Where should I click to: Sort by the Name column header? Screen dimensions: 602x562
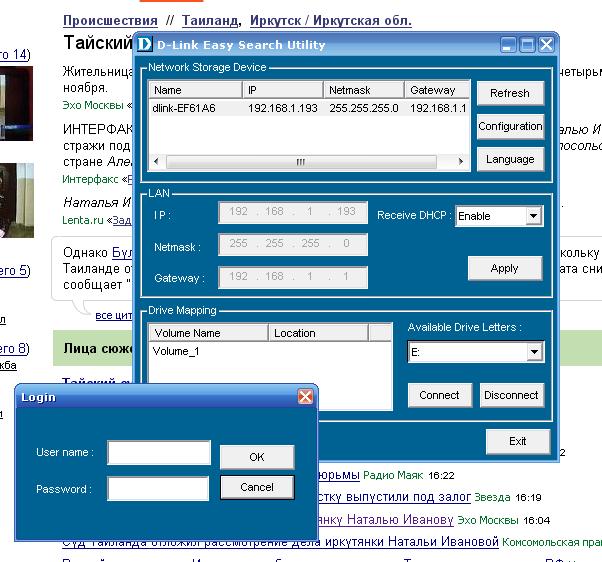(x=195, y=90)
